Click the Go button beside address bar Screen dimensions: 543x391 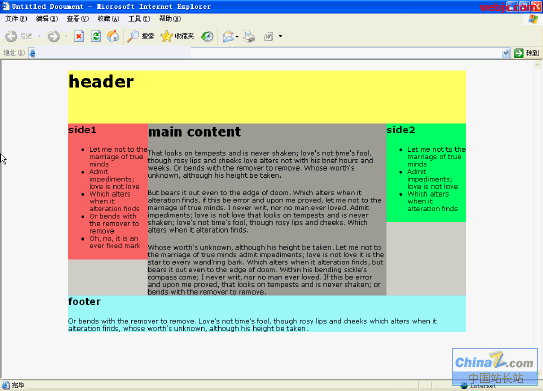[526, 53]
